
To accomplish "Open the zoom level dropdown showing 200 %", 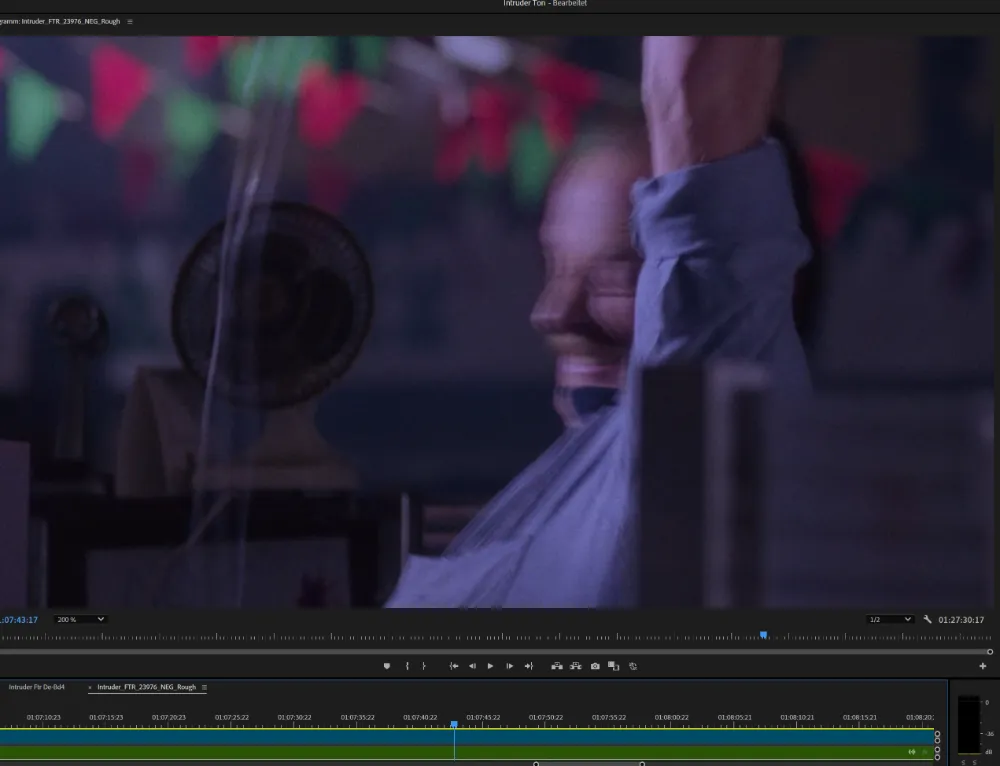I will pyautogui.click(x=80, y=620).
